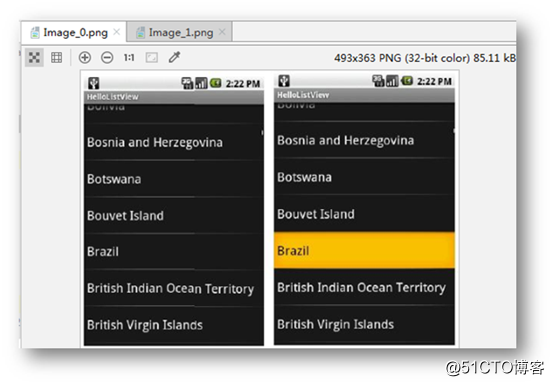Screen dimensions: 554x386
Task: Click the USB icon in left status bar
Action: (x=94, y=83)
